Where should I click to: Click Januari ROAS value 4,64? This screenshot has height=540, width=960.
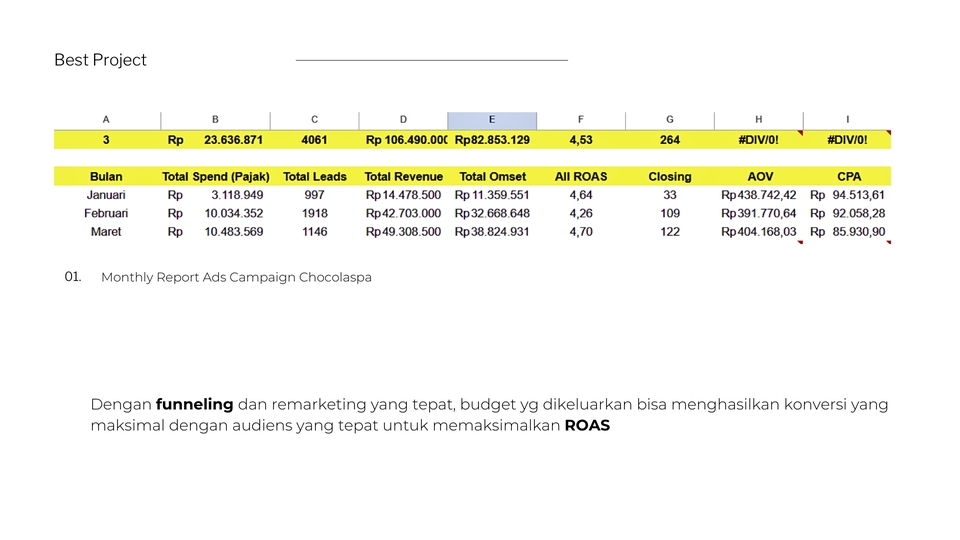pos(581,195)
